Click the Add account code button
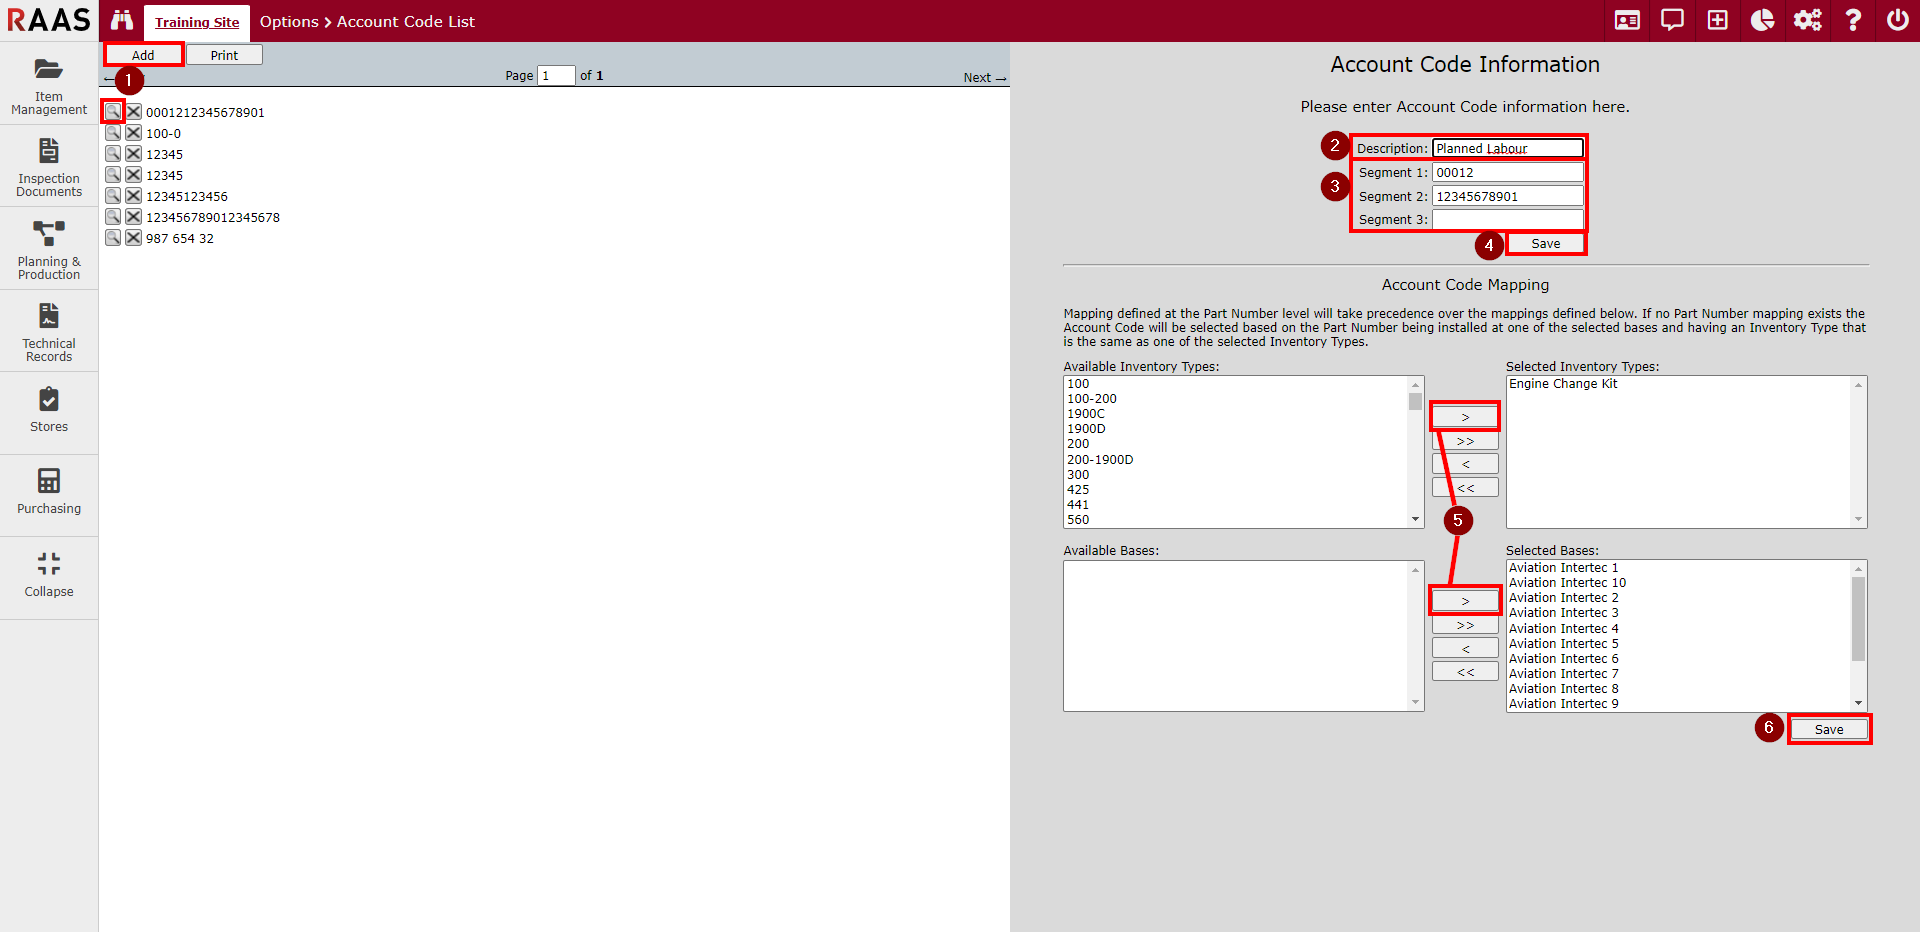 (144, 55)
